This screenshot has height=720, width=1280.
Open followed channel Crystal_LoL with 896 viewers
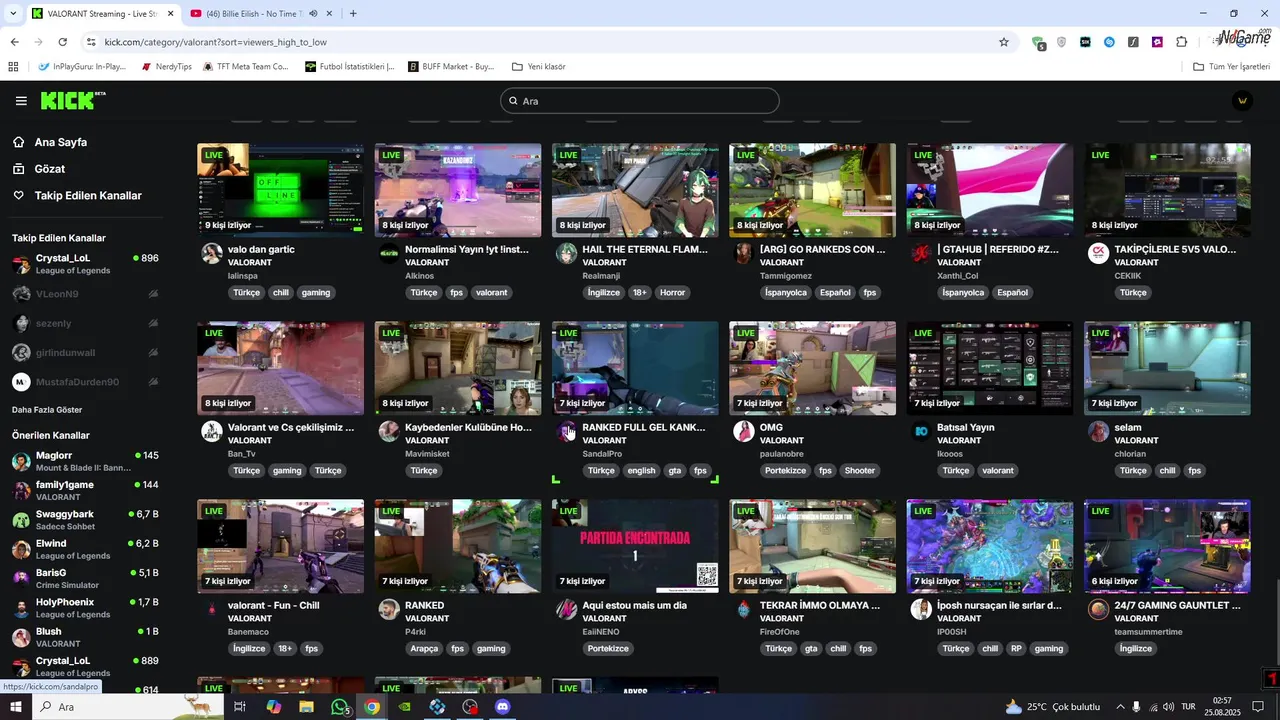[85, 264]
